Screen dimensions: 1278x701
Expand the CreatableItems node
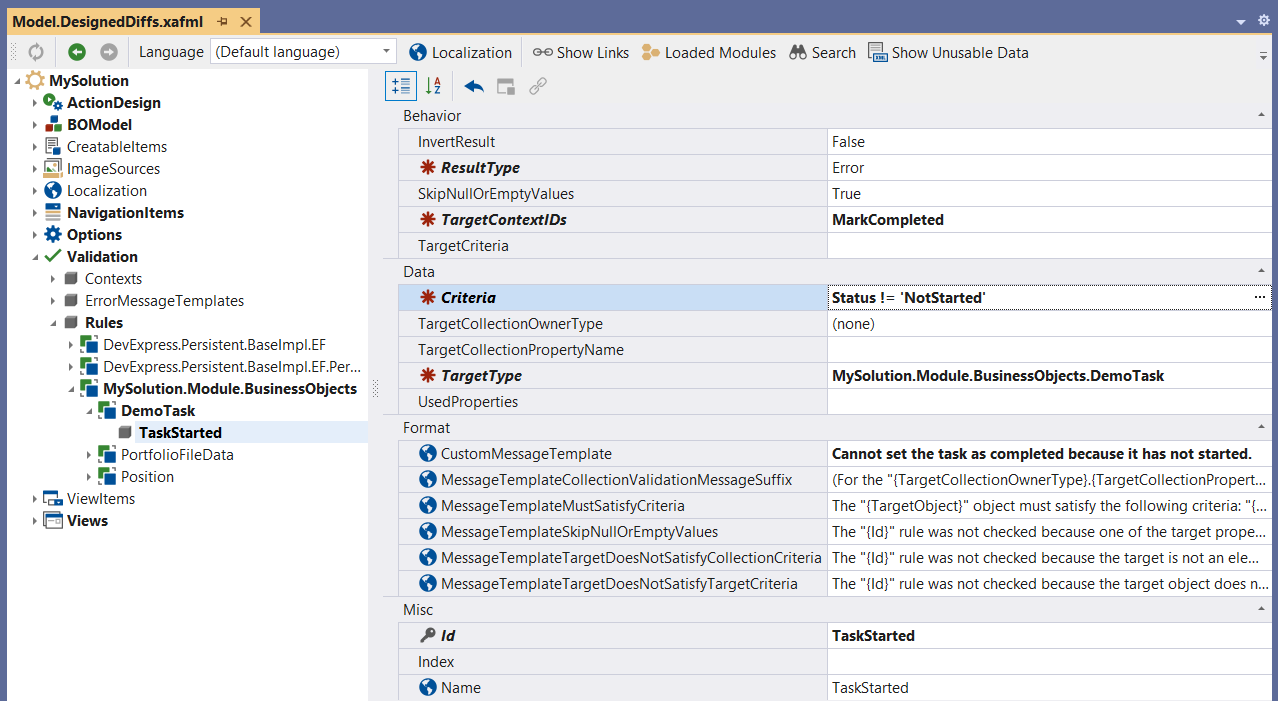click(x=34, y=147)
